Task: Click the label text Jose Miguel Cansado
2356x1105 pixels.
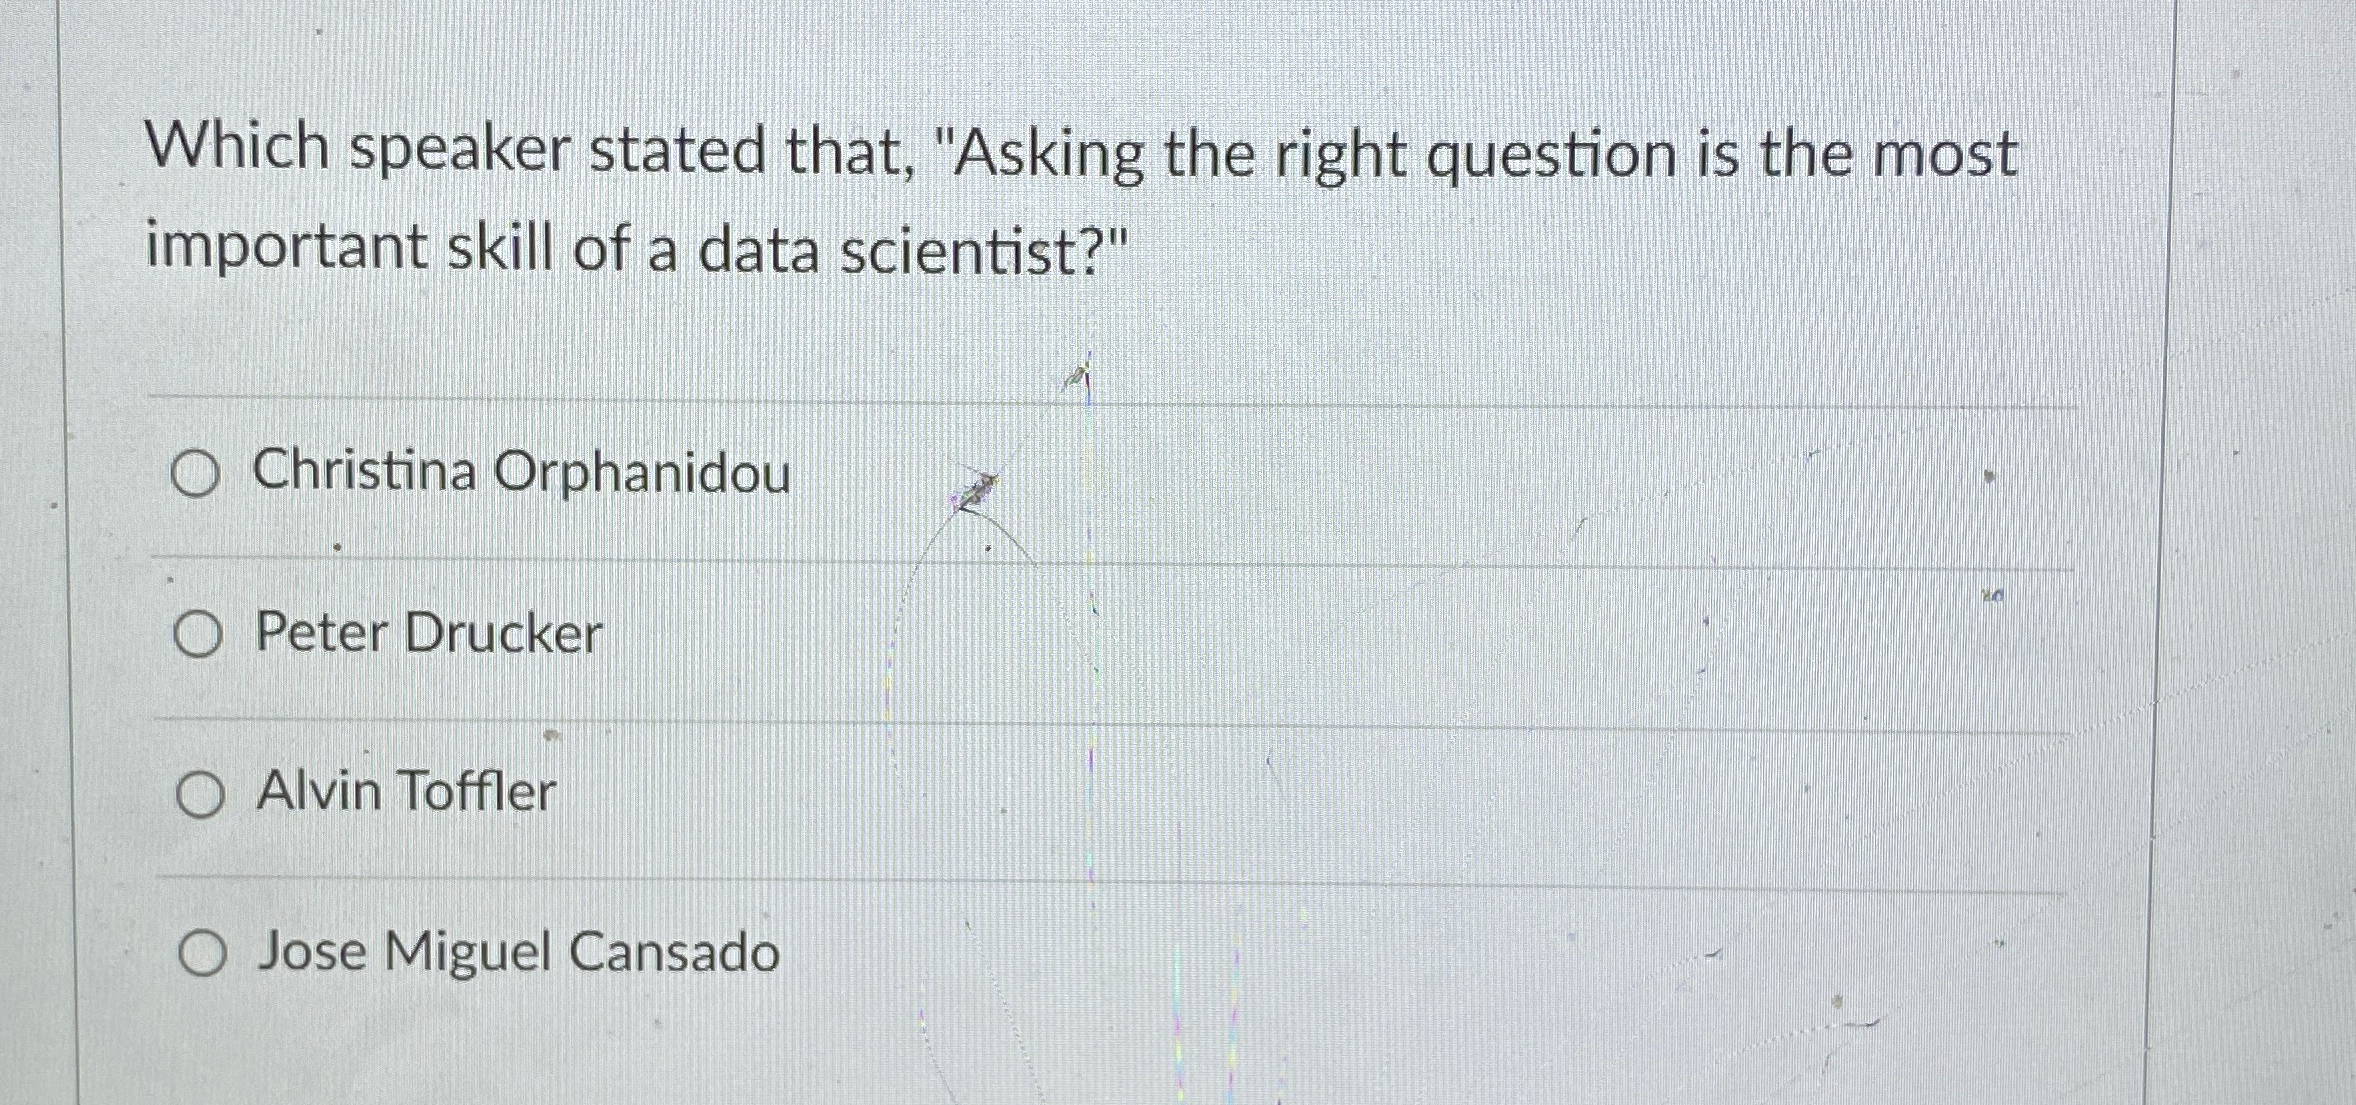Action: pos(515,955)
